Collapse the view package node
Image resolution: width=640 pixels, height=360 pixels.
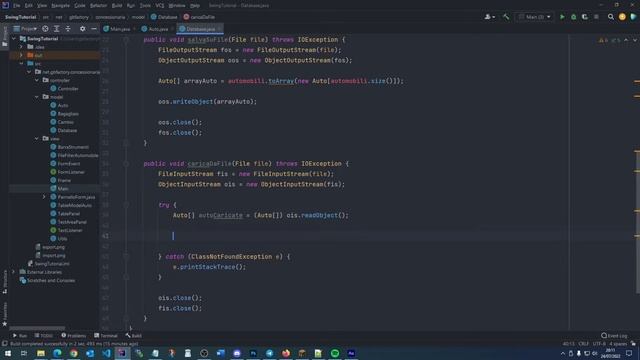click(x=37, y=138)
